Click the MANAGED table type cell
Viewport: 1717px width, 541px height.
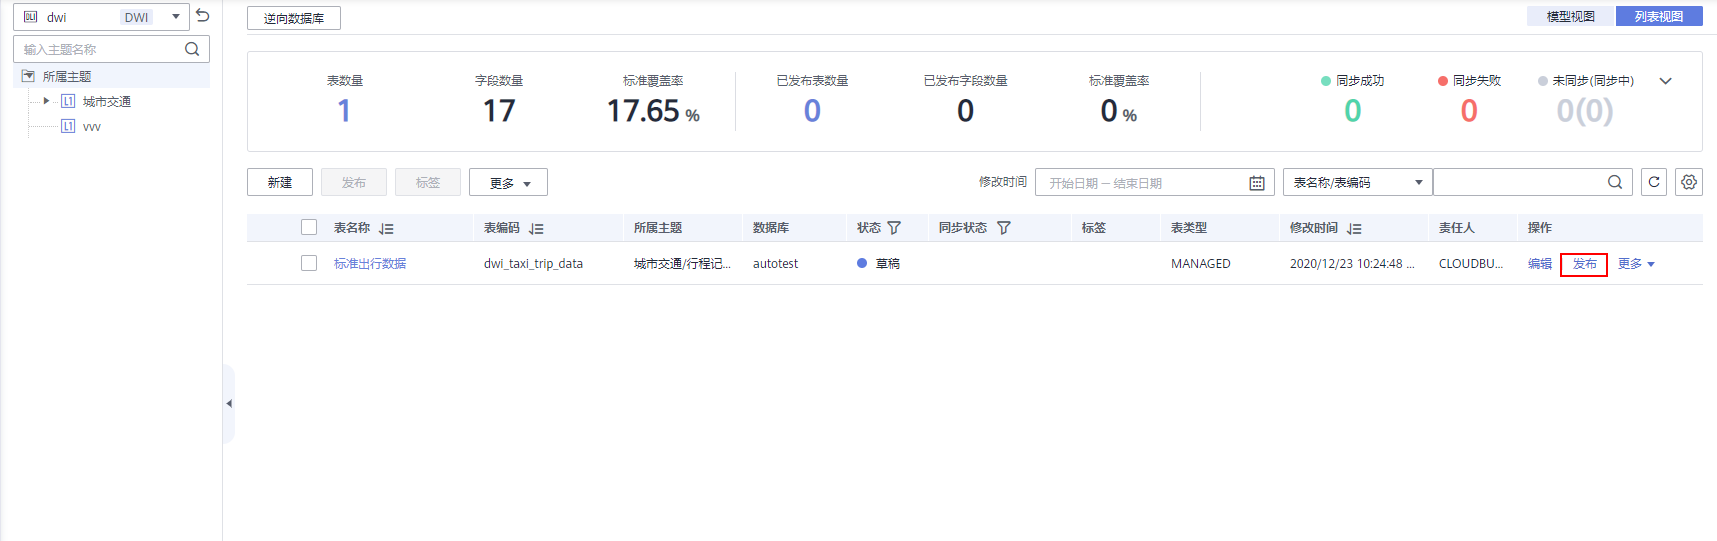pos(1201,264)
